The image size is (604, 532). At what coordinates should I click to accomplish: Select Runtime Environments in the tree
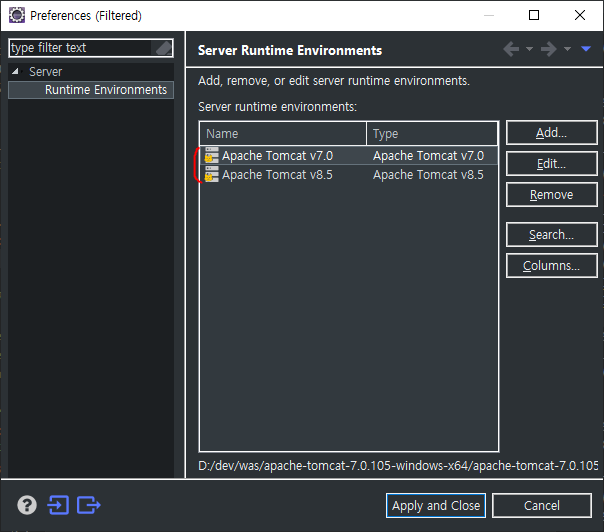pos(106,90)
